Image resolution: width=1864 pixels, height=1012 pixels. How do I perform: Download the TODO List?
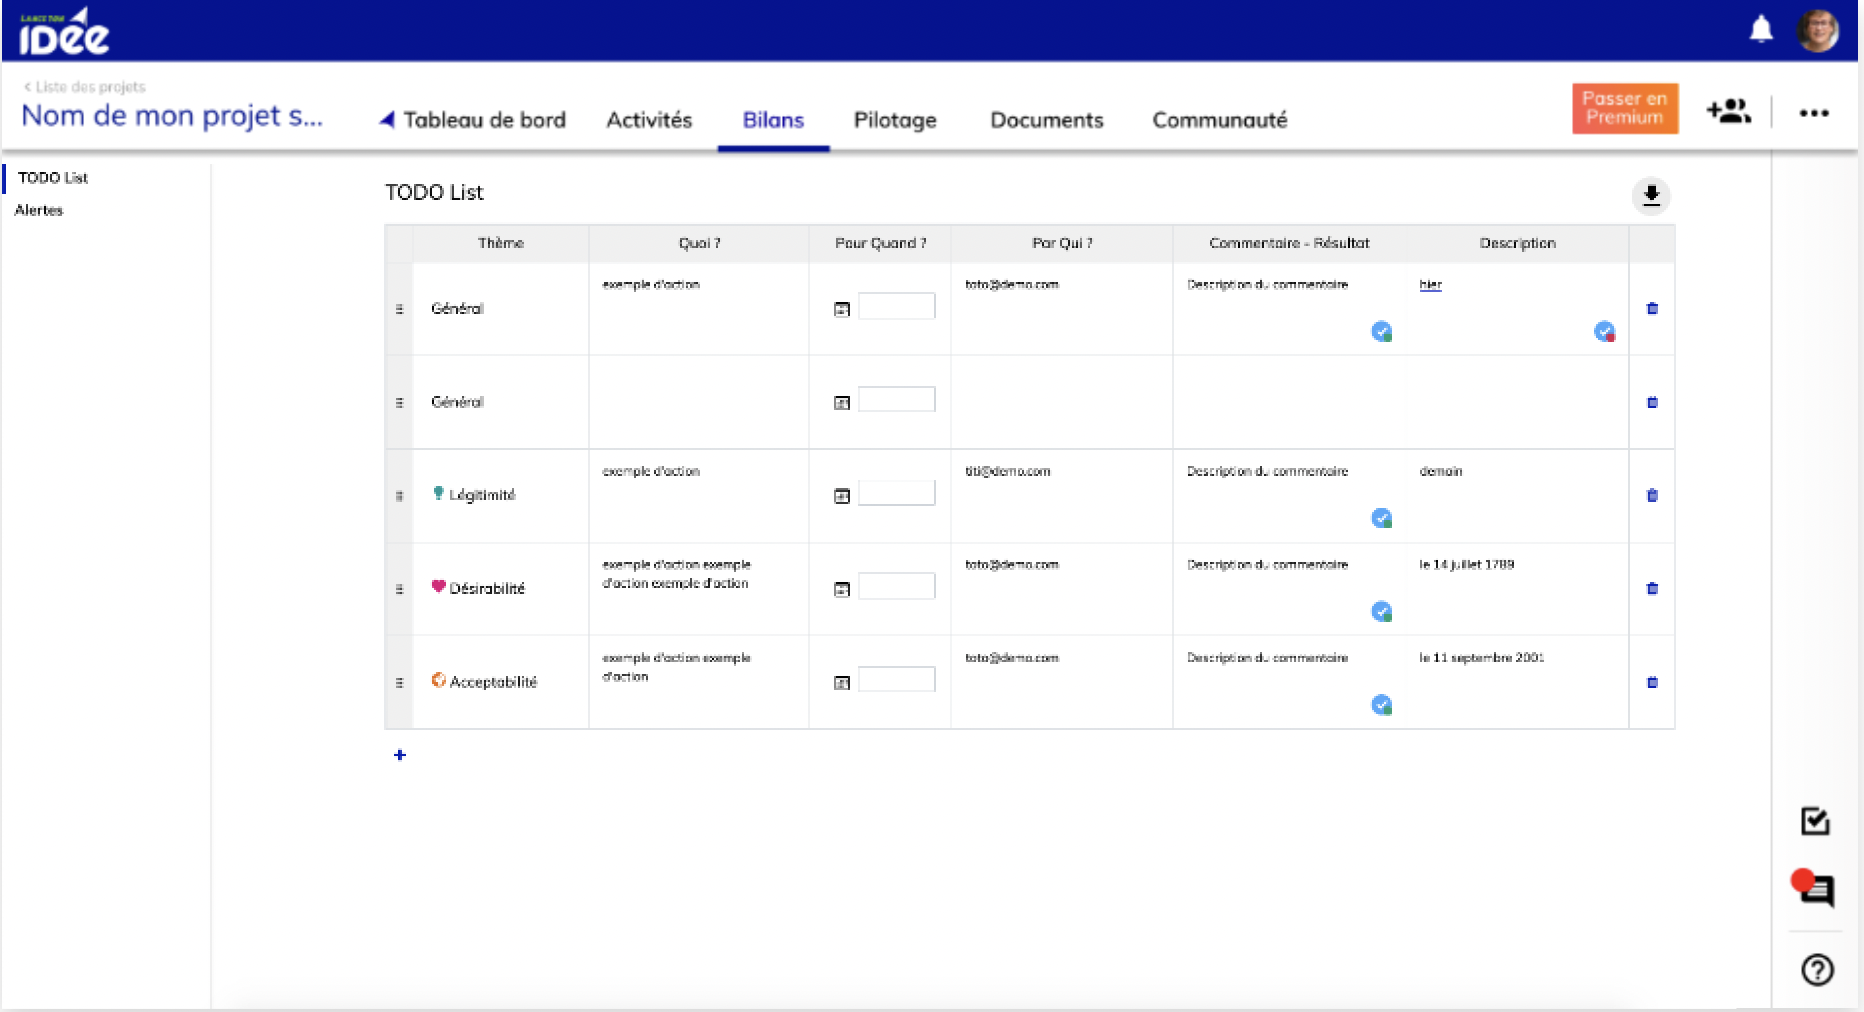tap(1651, 195)
